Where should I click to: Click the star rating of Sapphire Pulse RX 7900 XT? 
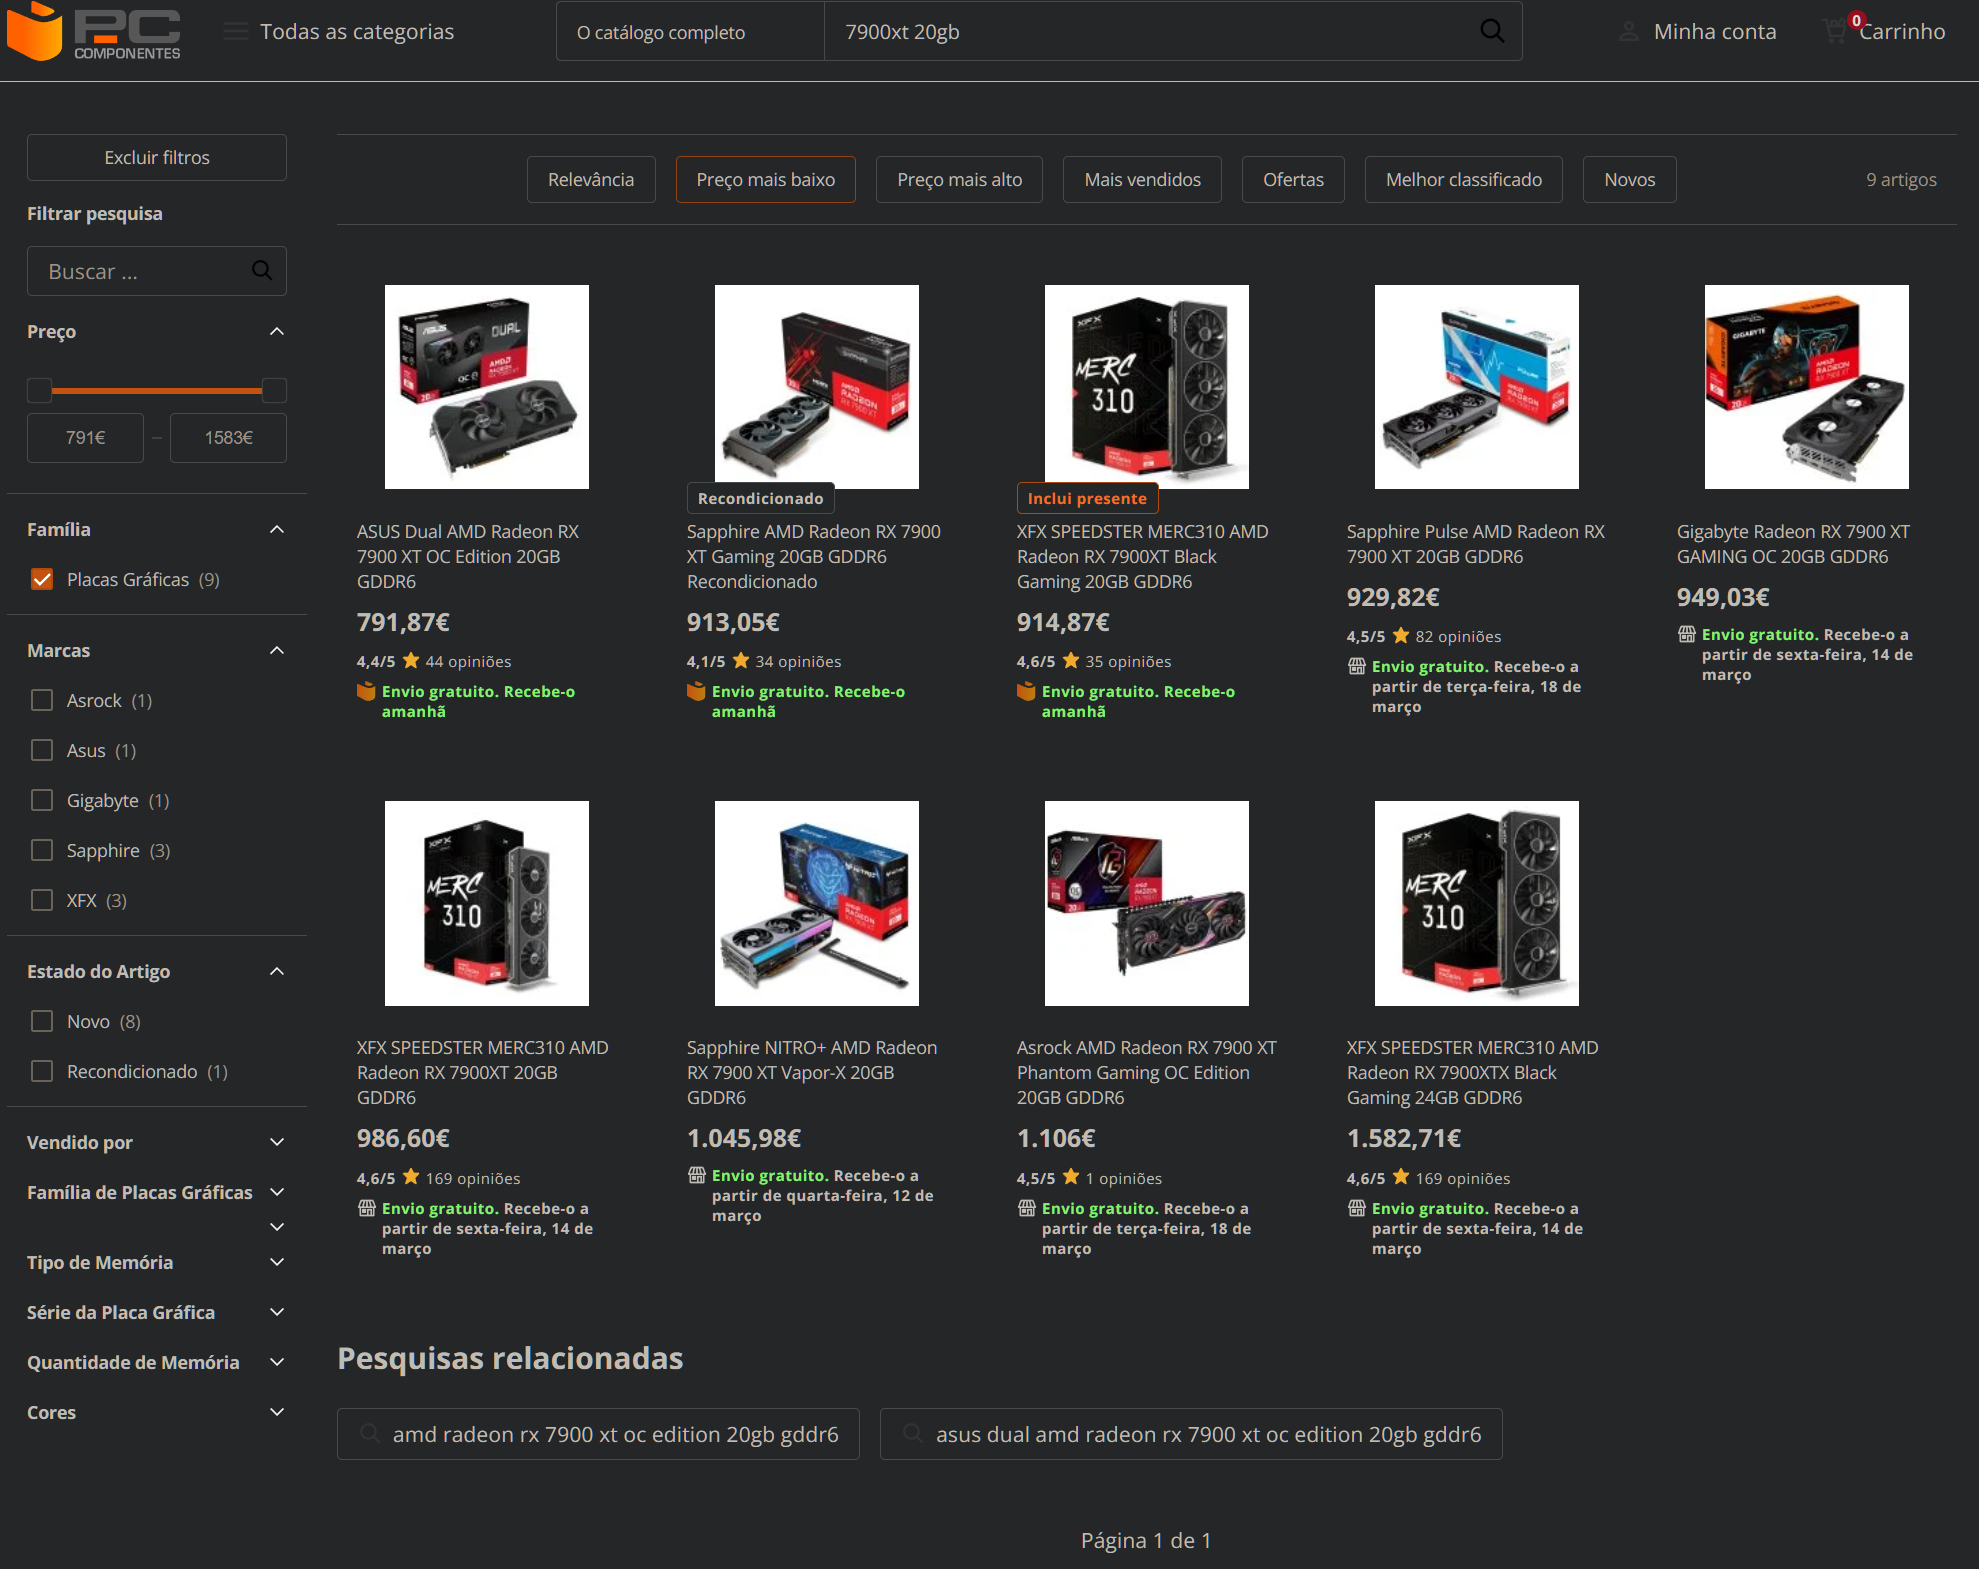pos(1401,635)
